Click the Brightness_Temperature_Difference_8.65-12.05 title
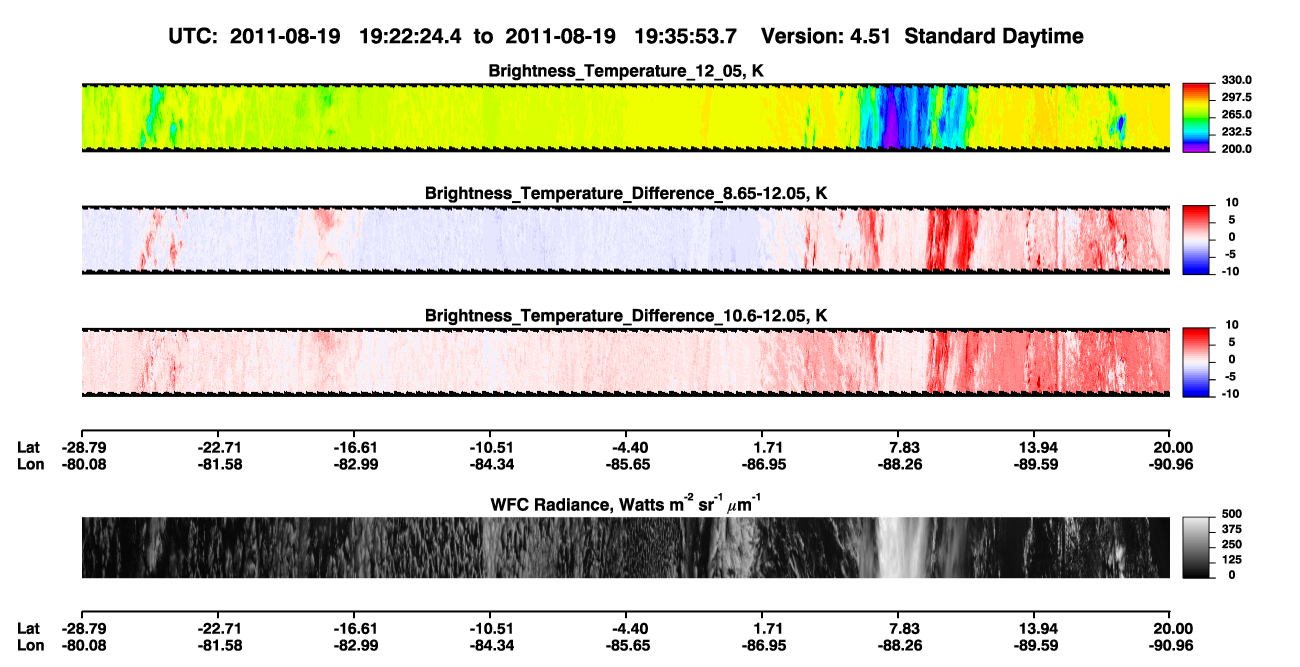1300x667 pixels. click(x=626, y=193)
